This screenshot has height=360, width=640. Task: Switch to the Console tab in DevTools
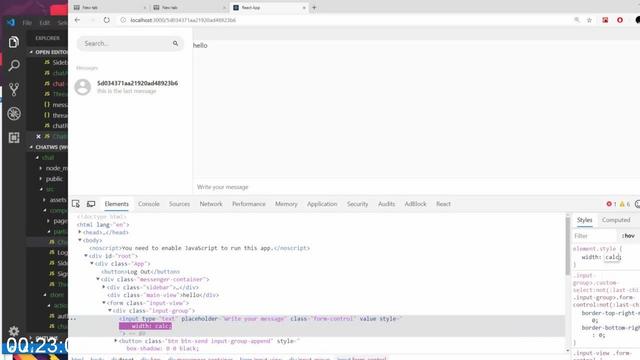pyautogui.click(x=149, y=204)
